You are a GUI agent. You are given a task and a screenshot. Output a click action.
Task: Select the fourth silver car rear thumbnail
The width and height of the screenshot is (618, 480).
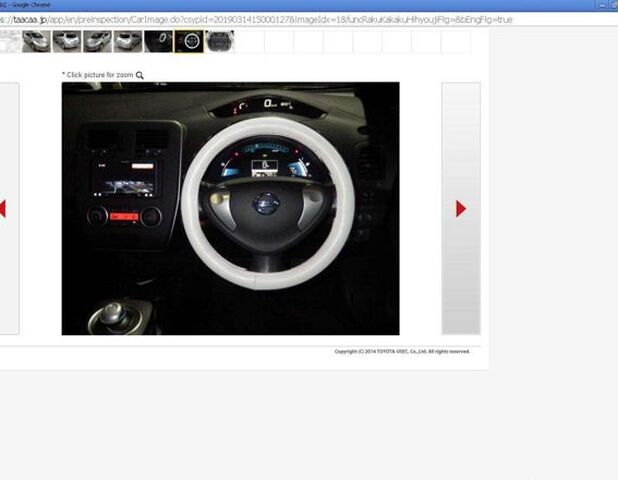pyautogui.click(x=128, y=41)
